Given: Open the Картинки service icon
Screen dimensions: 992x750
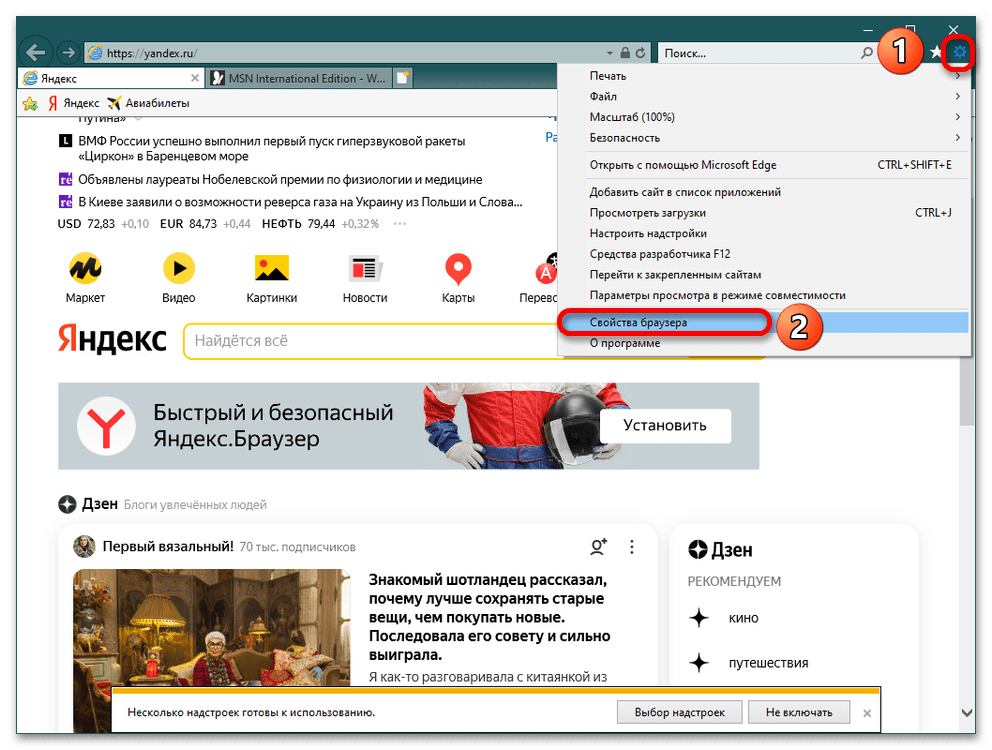Looking at the screenshot, I should pyautogui.click(x=271, y=268).
